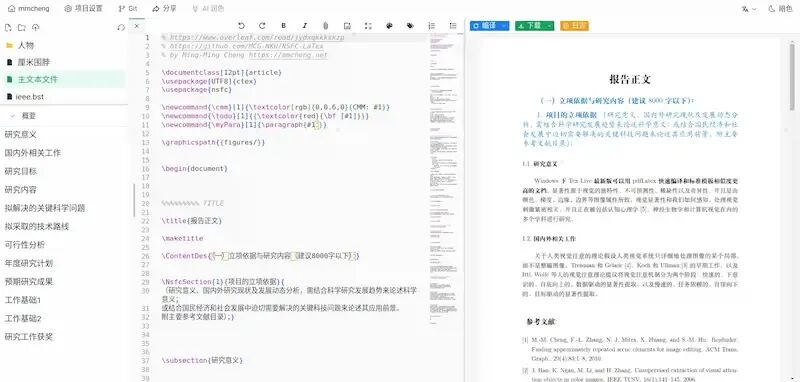Image resolution: width=800 pixels, height=382 pixels.
Task: Open the share (分享) menu
Action: click(x=164, y=9)
